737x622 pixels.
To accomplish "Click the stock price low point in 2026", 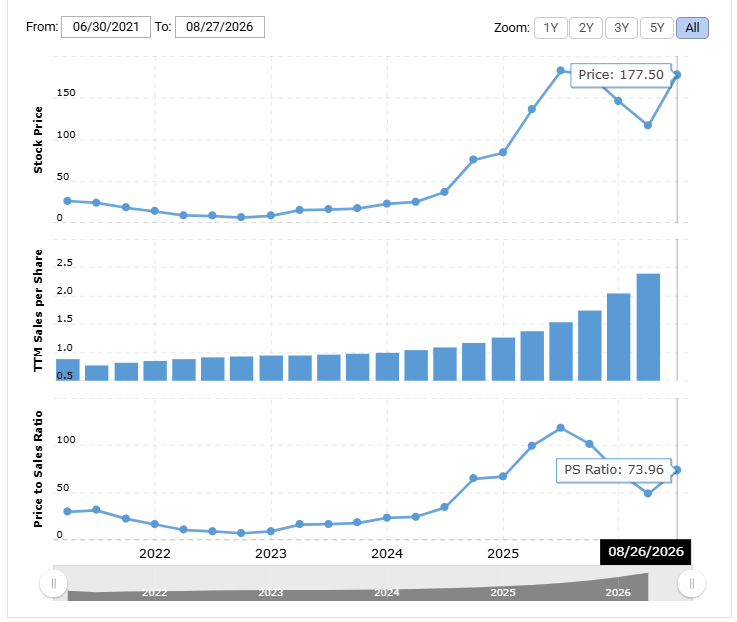I will [648, 126].
